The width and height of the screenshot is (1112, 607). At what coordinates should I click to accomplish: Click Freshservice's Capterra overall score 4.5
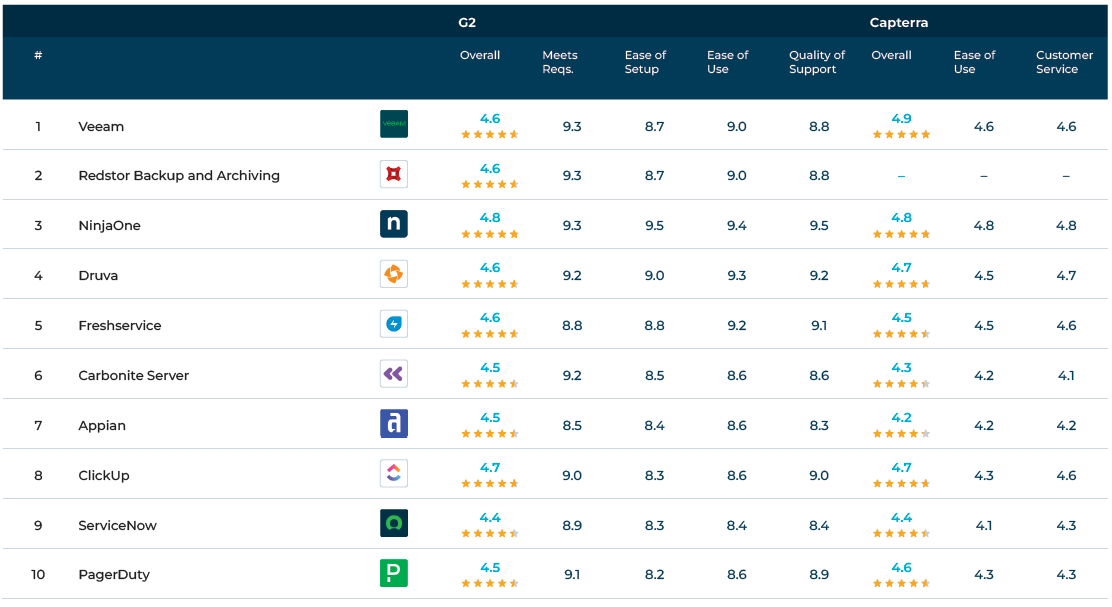pos(901,318)
